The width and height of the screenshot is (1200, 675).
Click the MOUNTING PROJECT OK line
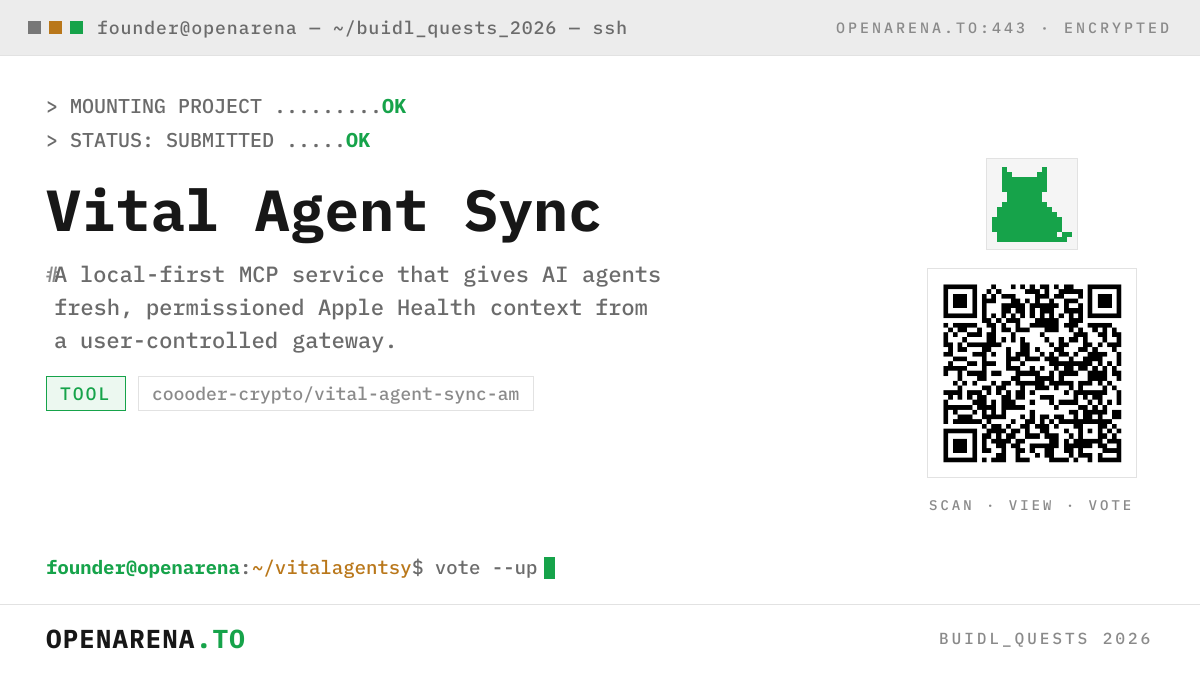coord(226,107)
